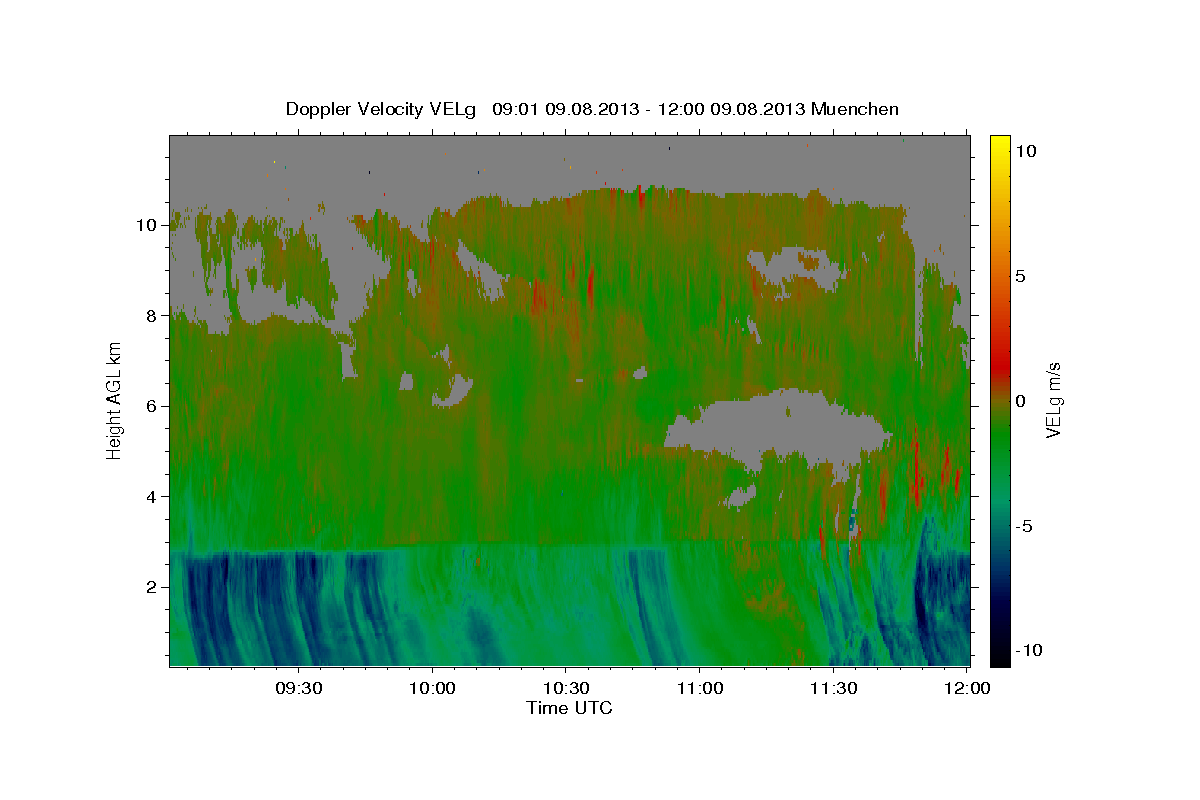Click the height tick label '2'
The width and height of the screenshot is (1200, 800).
(152, 587)
